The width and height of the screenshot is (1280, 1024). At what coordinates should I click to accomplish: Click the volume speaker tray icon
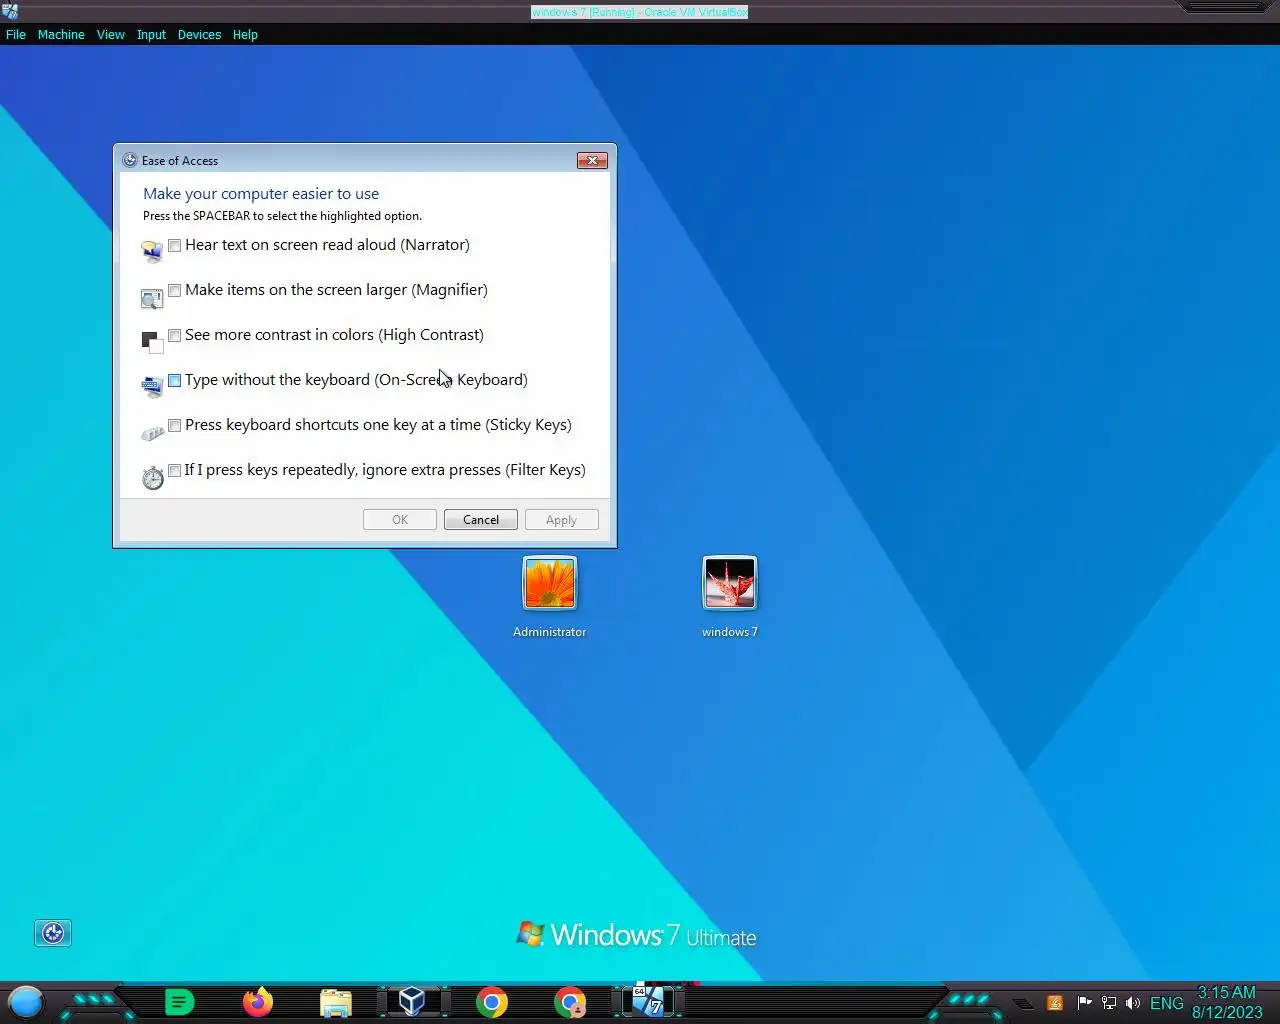coord(1133,1003)
